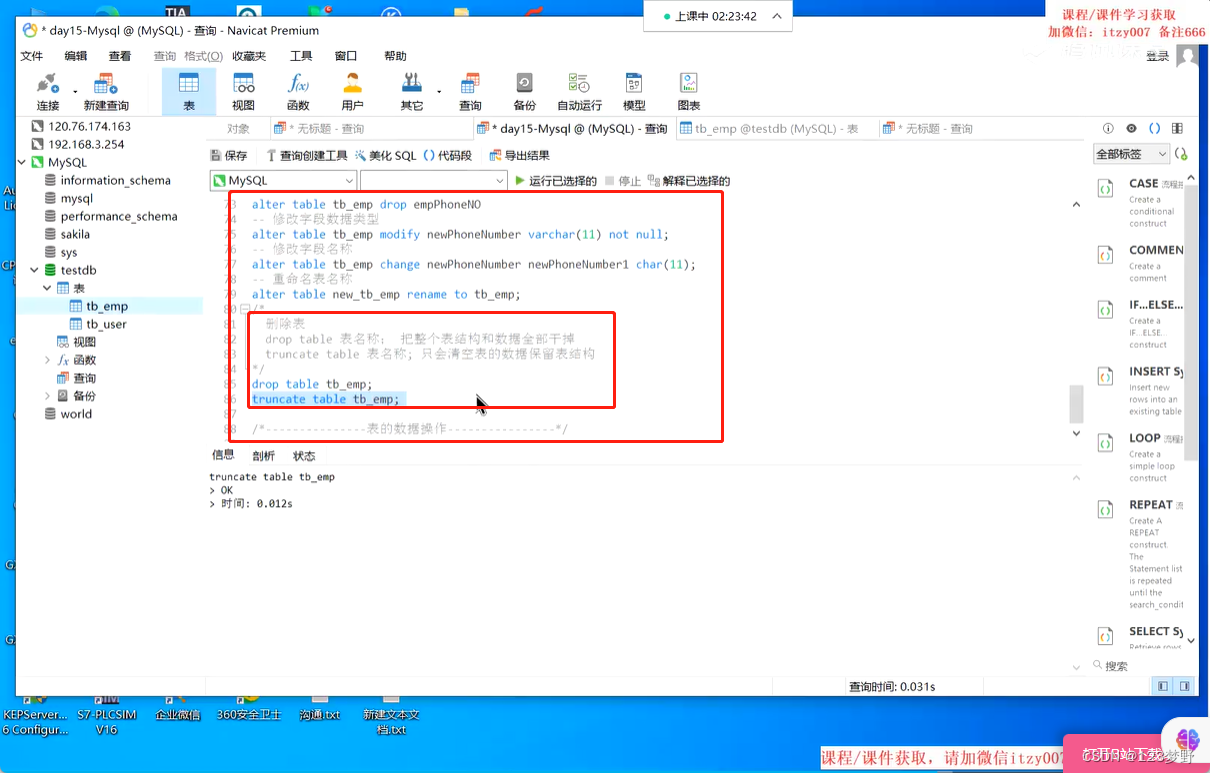Click the 代码段 button
Viewport: 1210px width, 773px height.
[447, 155]
